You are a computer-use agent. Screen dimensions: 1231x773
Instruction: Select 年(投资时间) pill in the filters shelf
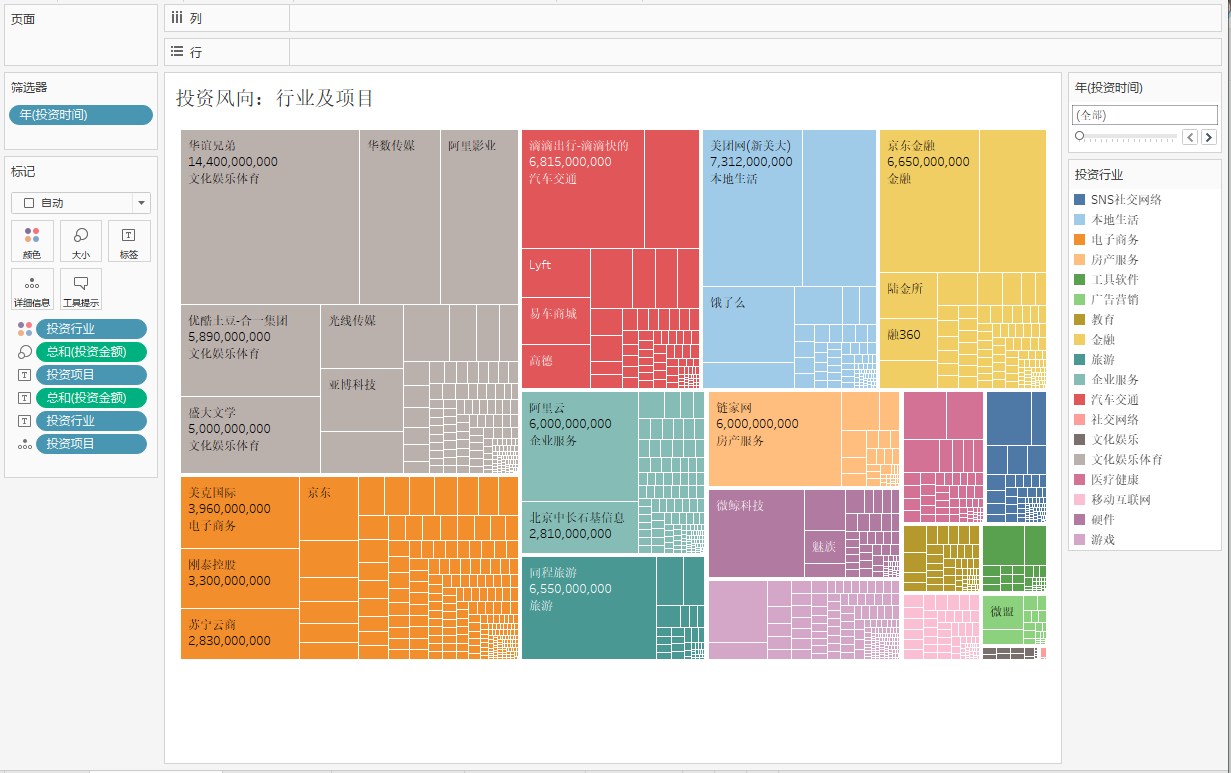81,115
